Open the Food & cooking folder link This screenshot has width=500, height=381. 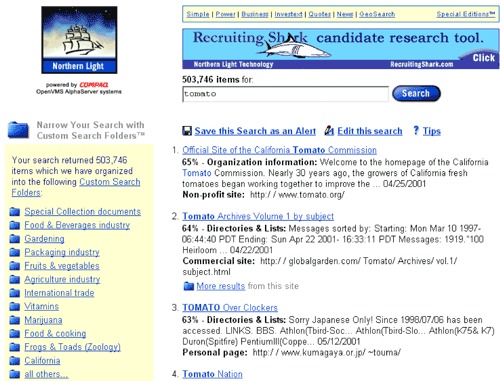click(x=55, y=334)
